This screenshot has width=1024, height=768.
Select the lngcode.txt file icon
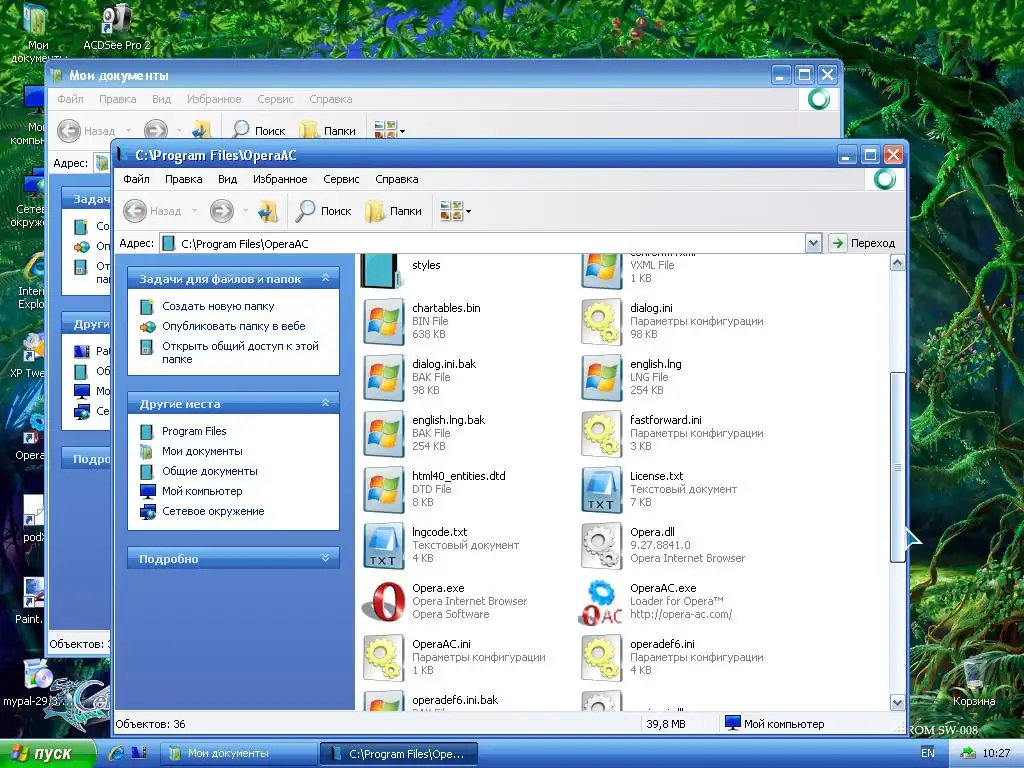[x=383, y=545]
